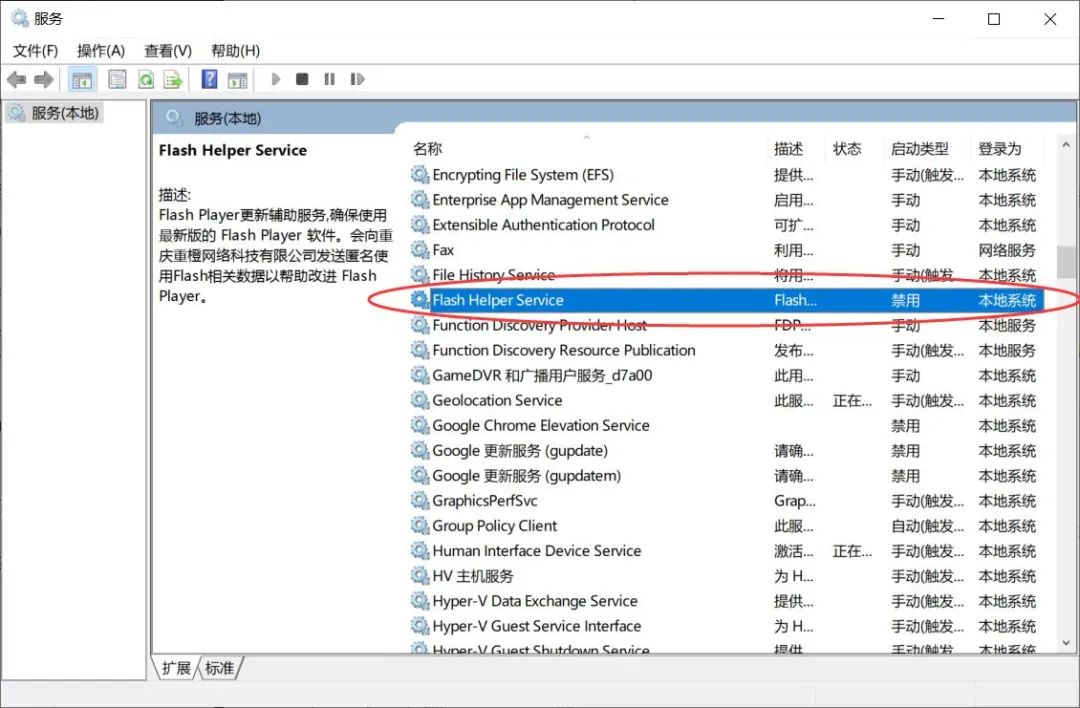Click the Forward arrow toolbar icon
Screen dimensions: 1080x708
(x=43, y=80)
